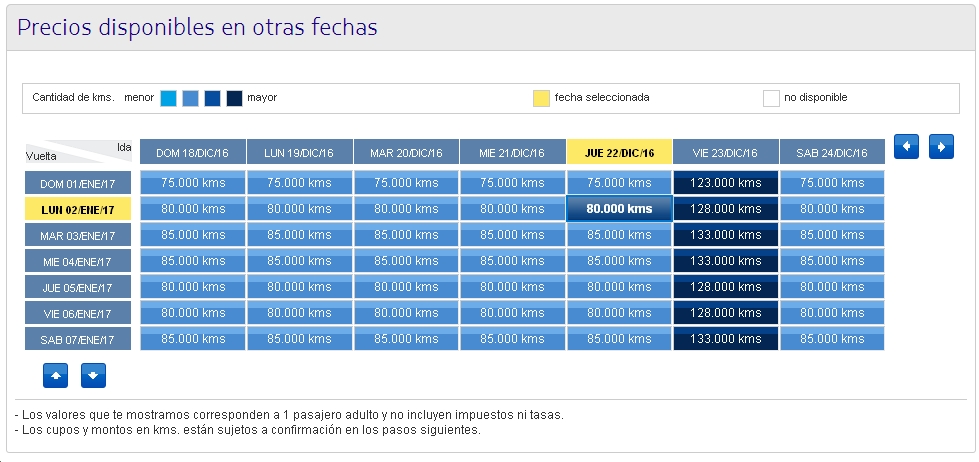
Task: Select 80.000 kms for MAR 20 and JUE 05
Action: (406, 287)
